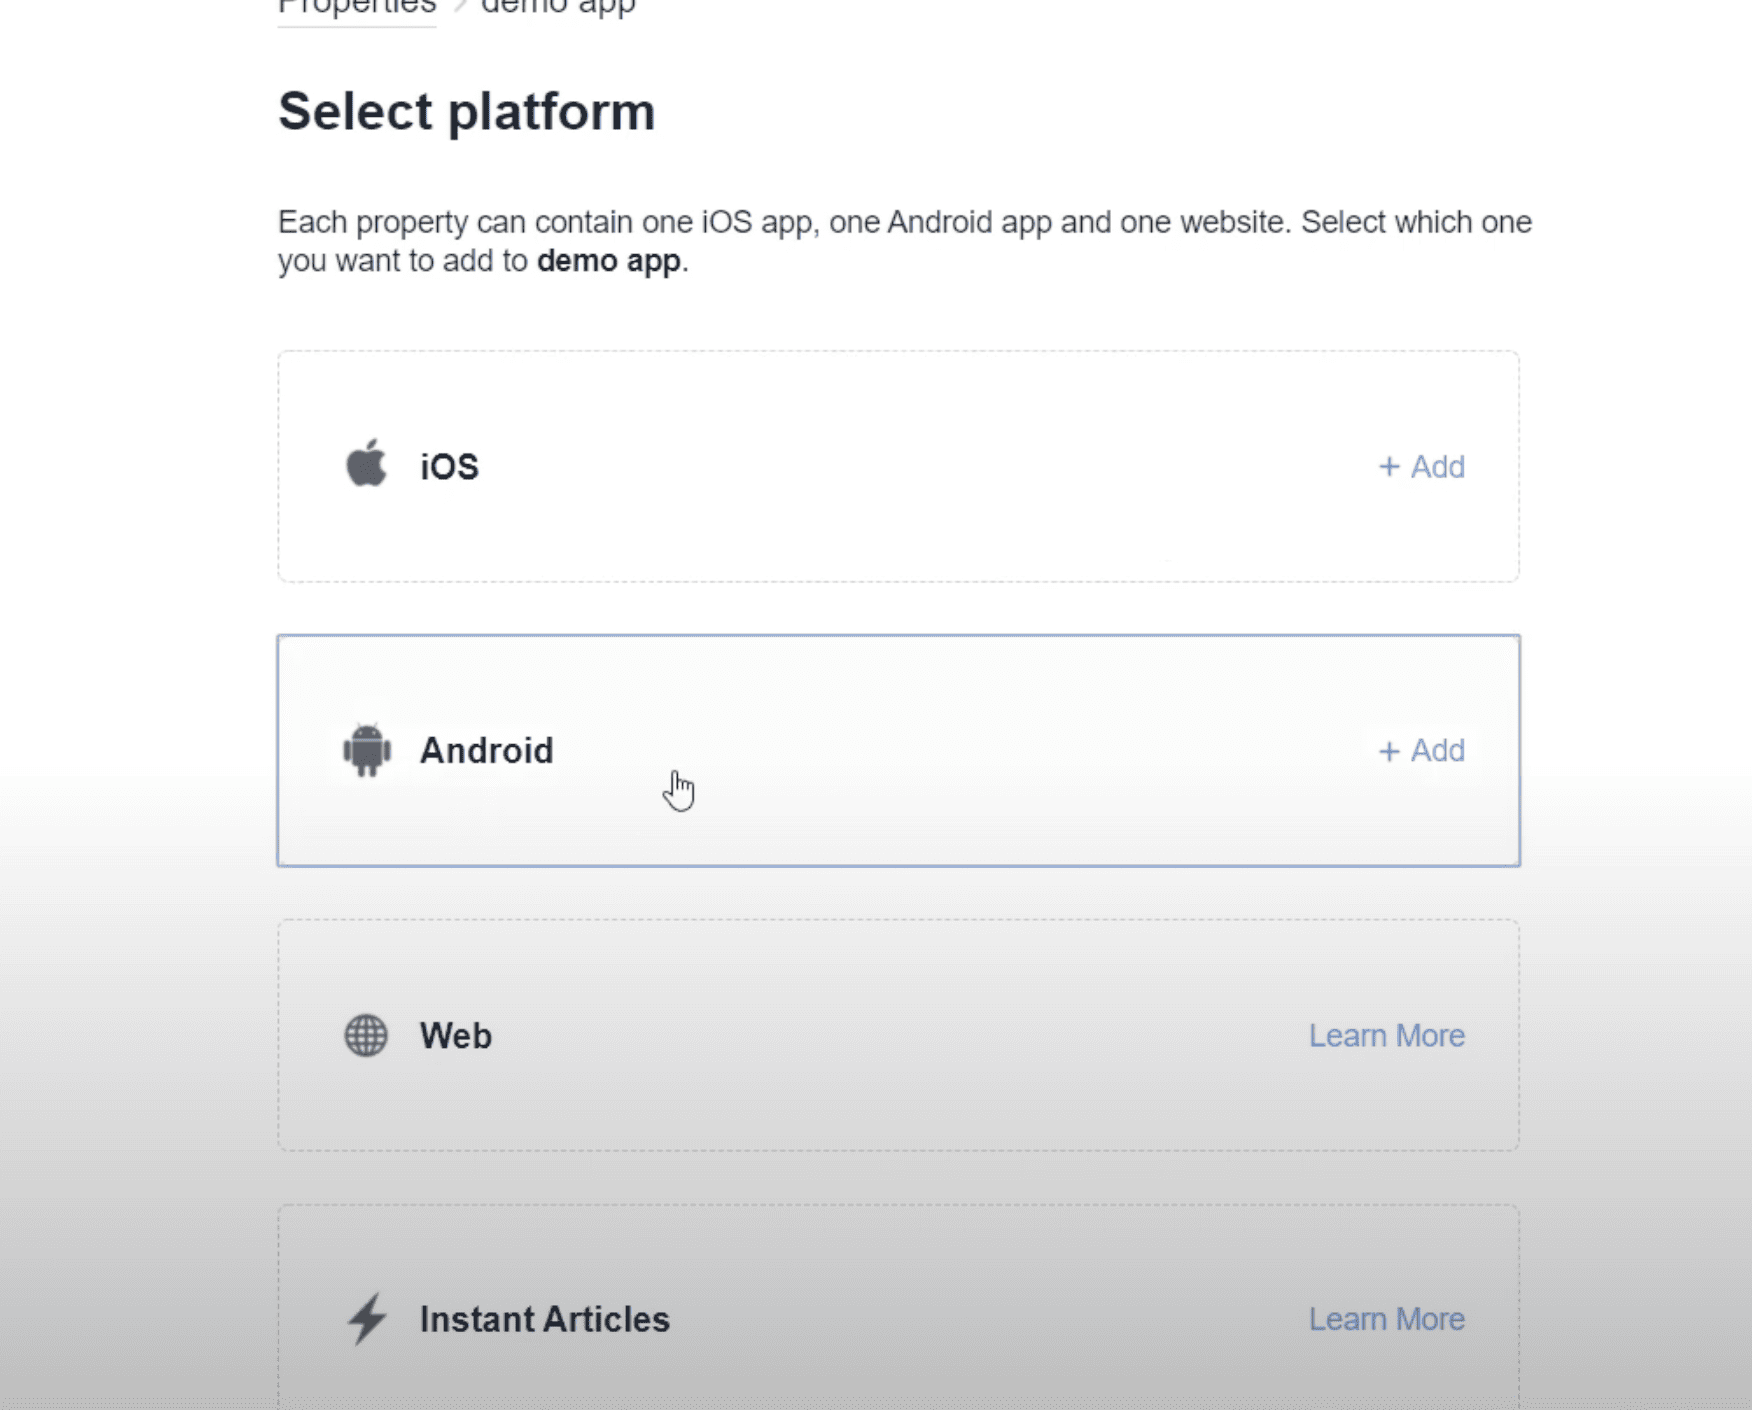Click bold demo app text in description
Viewport: 1752px width, 1410px height.
pos(608,261)
